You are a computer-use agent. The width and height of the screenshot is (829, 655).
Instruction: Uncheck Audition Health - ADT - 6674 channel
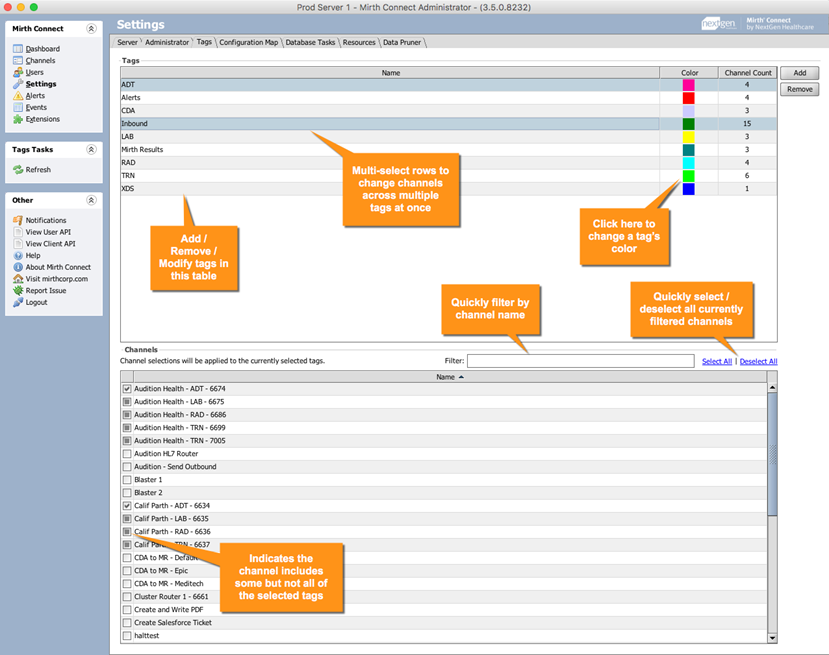(127, 389)
